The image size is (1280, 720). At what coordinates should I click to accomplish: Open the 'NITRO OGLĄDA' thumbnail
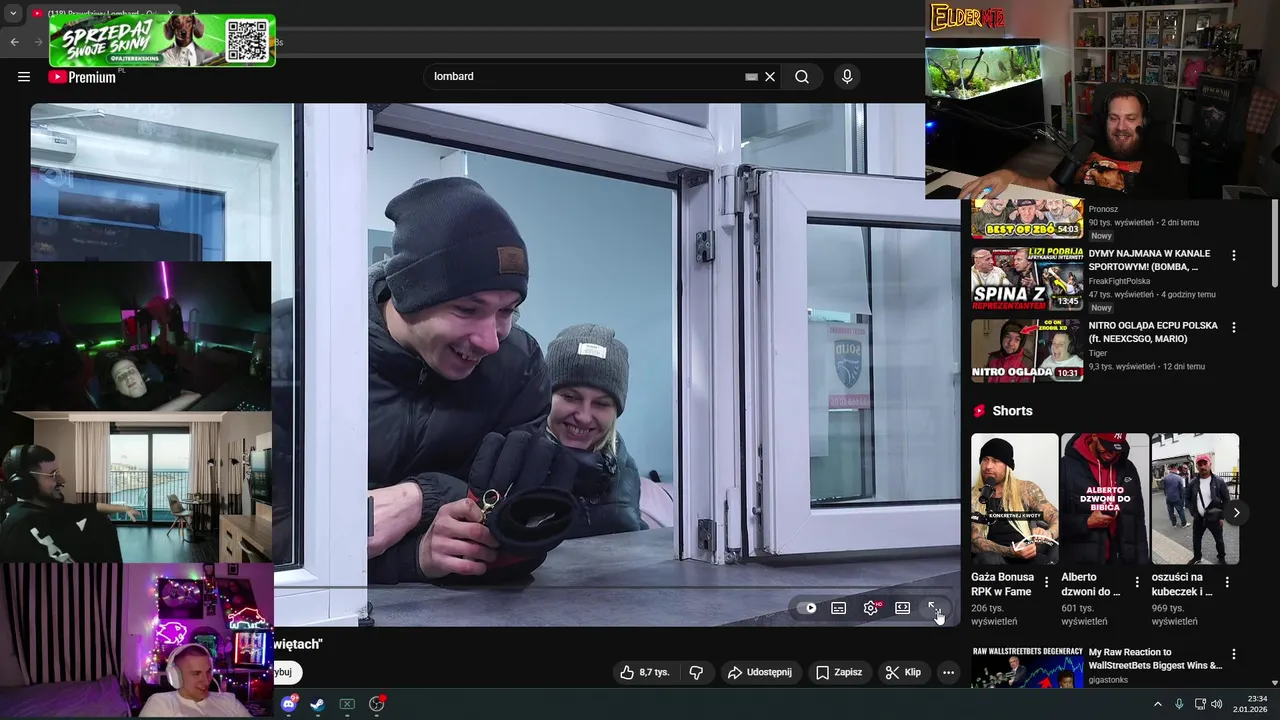tap(1027, 351)
